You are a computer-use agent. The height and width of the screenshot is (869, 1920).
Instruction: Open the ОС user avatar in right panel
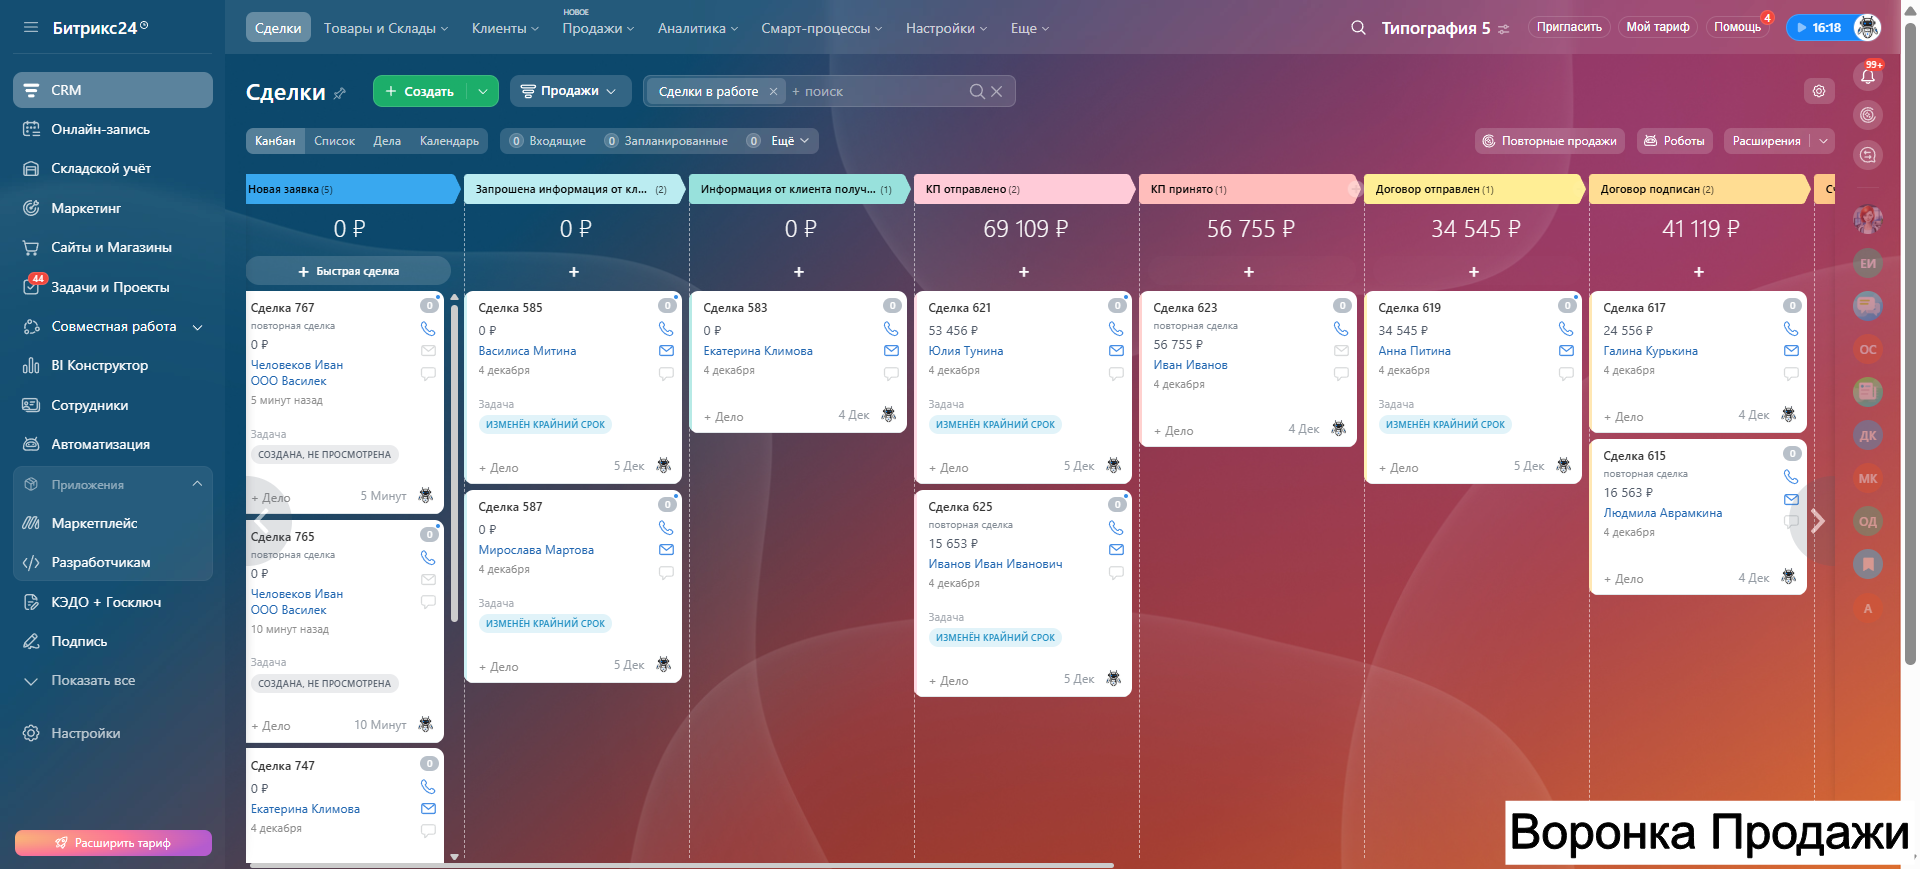coord(1867,349)
